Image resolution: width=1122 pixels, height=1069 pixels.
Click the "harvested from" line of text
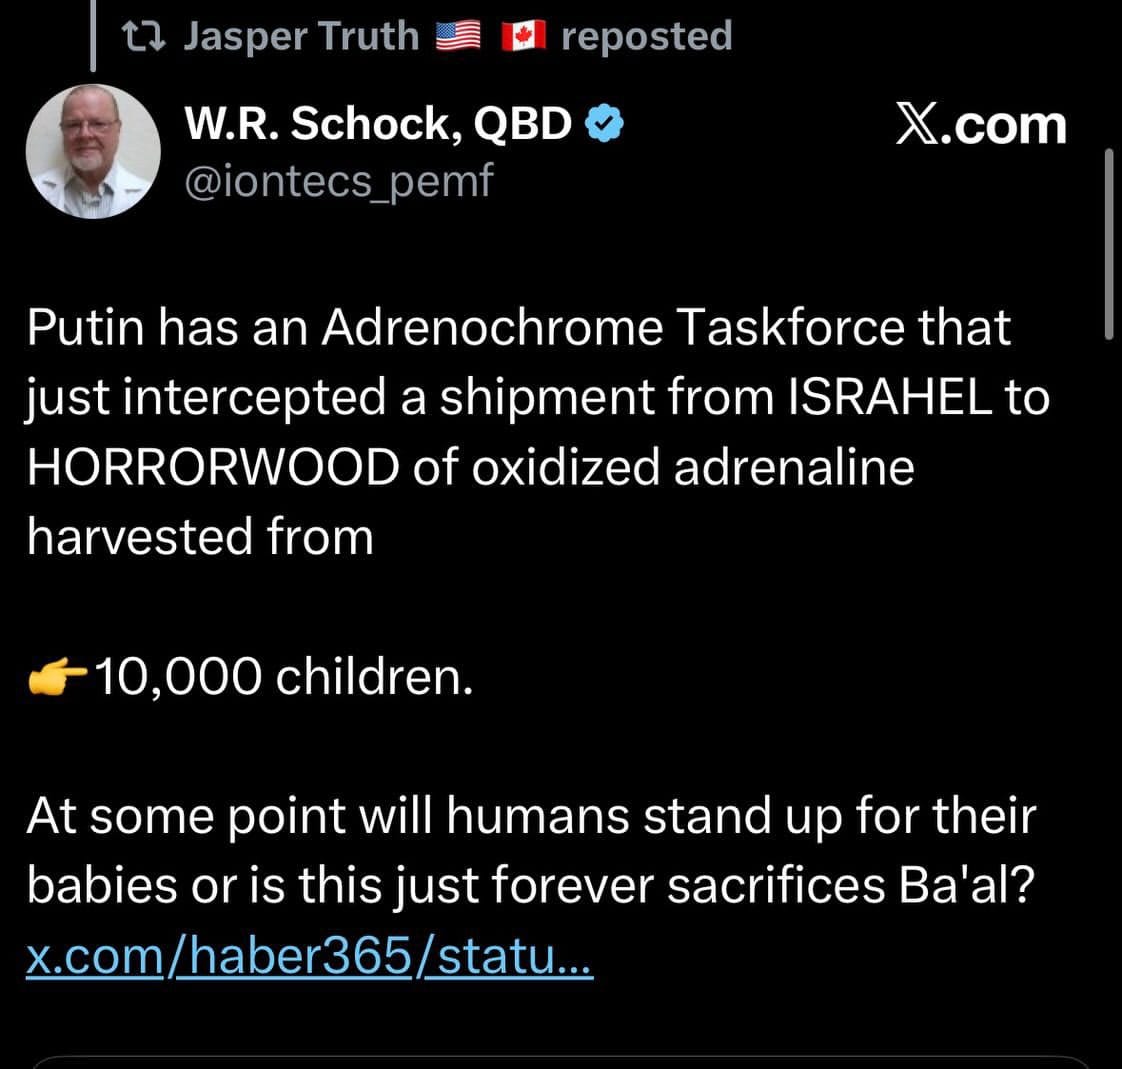click(200, 538)
